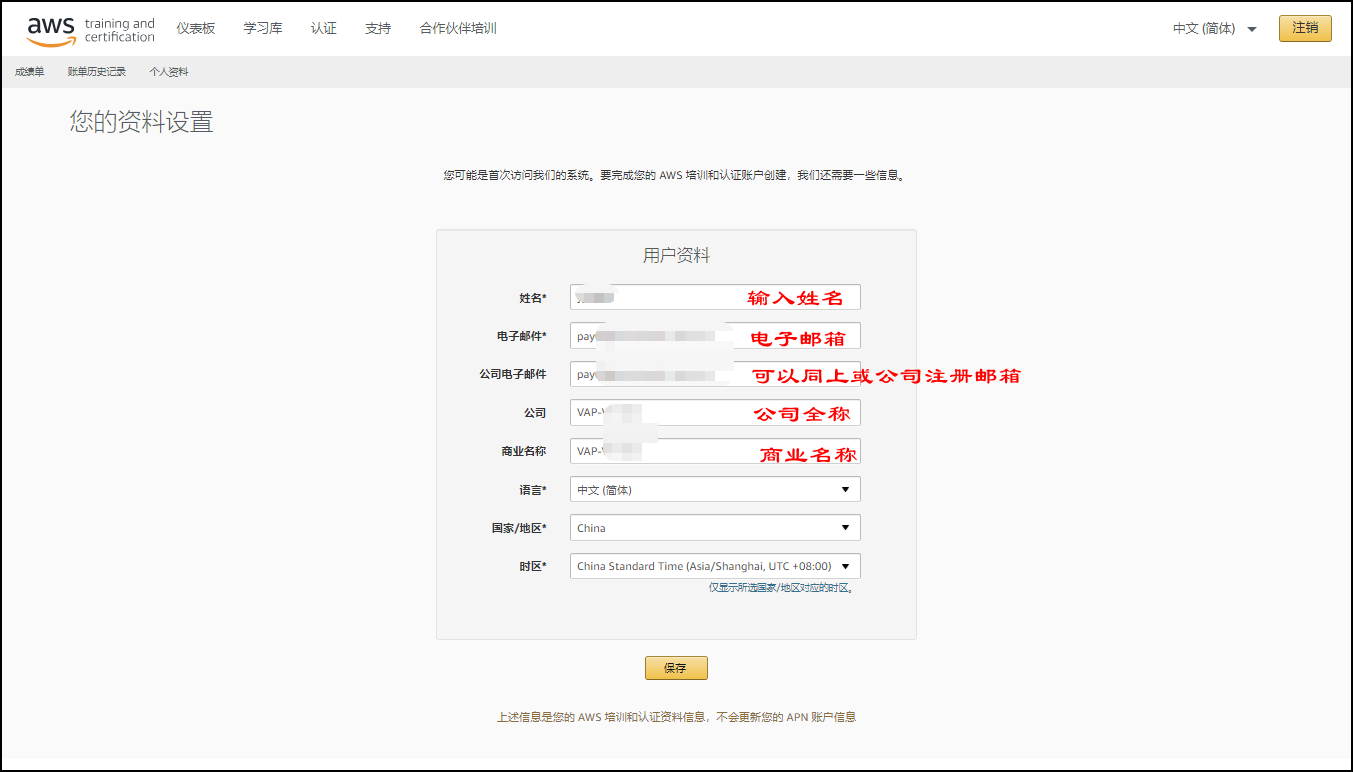Open the 国家/地区 China dropdown
This screenshot has height=772, width=1353.
click(x=715, y=527)
